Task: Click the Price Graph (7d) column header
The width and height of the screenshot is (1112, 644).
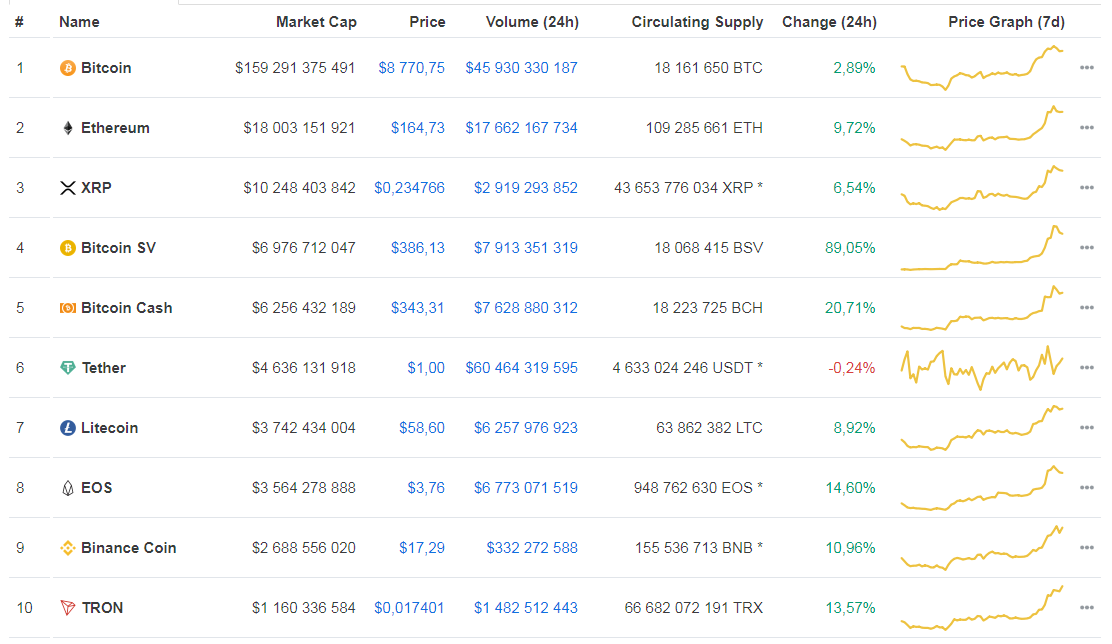Action: (1006, 22)
